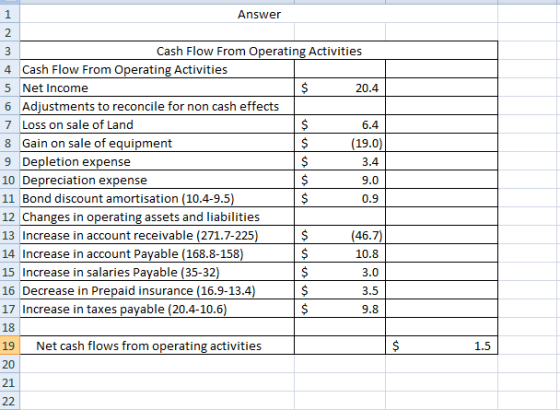Select 'Depletion expense' cell
560x410 pixels.
click(157, 161)
